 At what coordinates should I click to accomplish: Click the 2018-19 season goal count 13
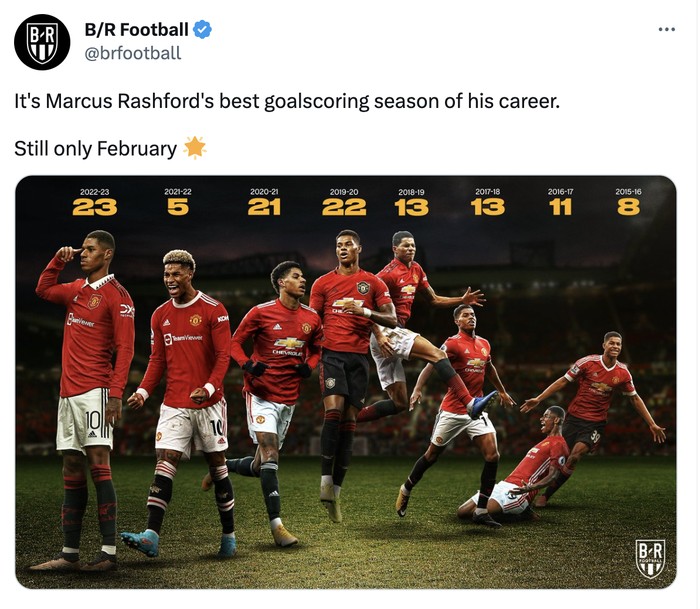pos(411,207)
